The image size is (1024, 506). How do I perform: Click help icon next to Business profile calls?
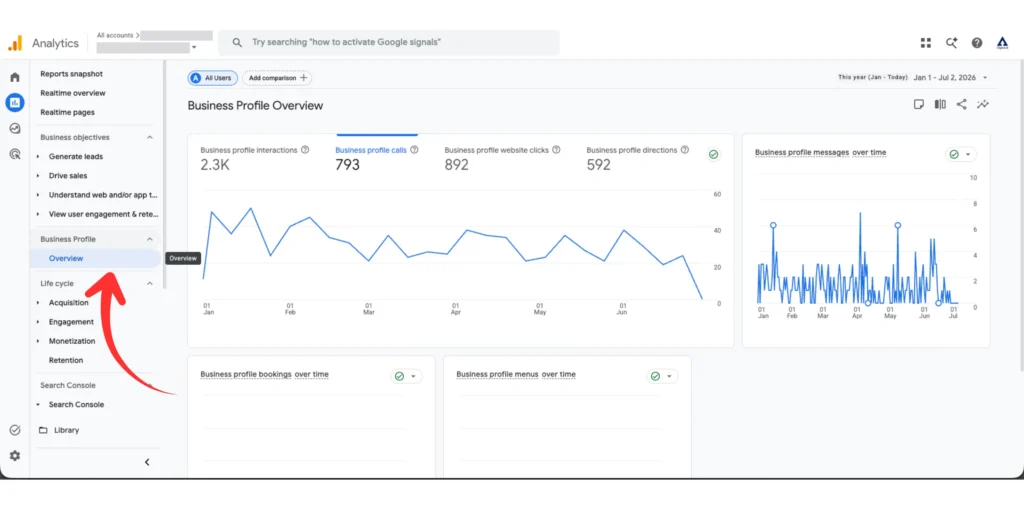click(x=414, y=150)
